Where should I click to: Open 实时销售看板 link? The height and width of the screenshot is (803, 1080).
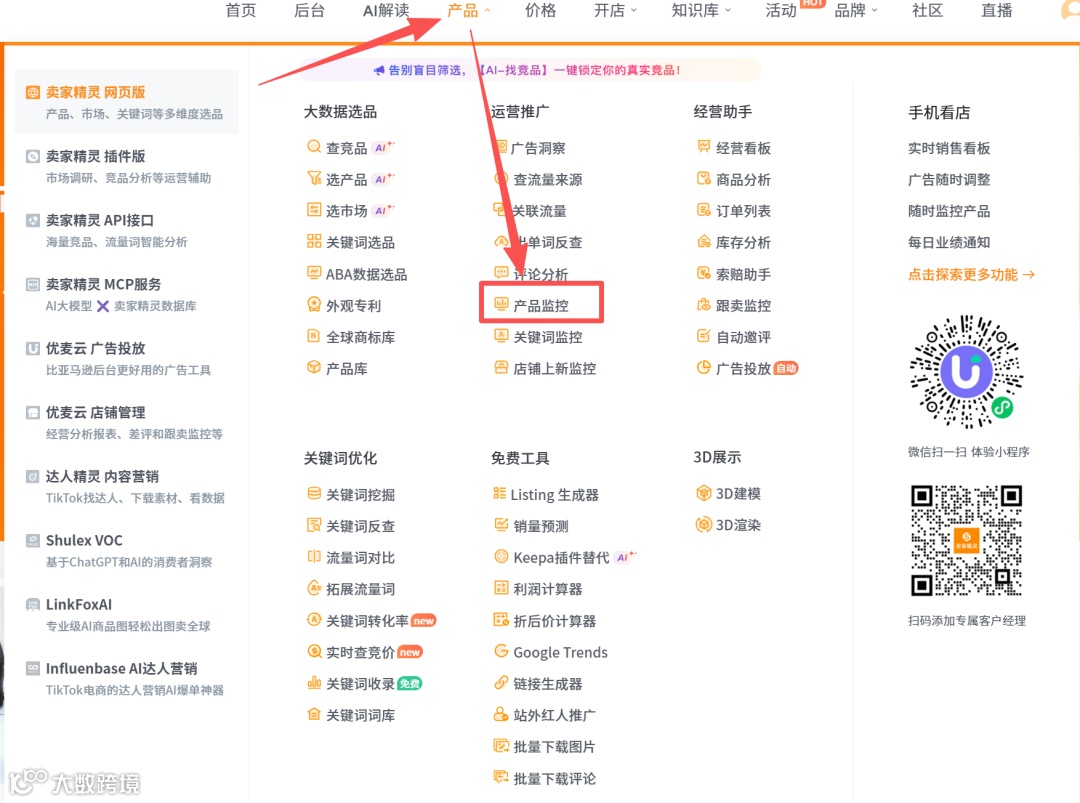click(948, 148)
